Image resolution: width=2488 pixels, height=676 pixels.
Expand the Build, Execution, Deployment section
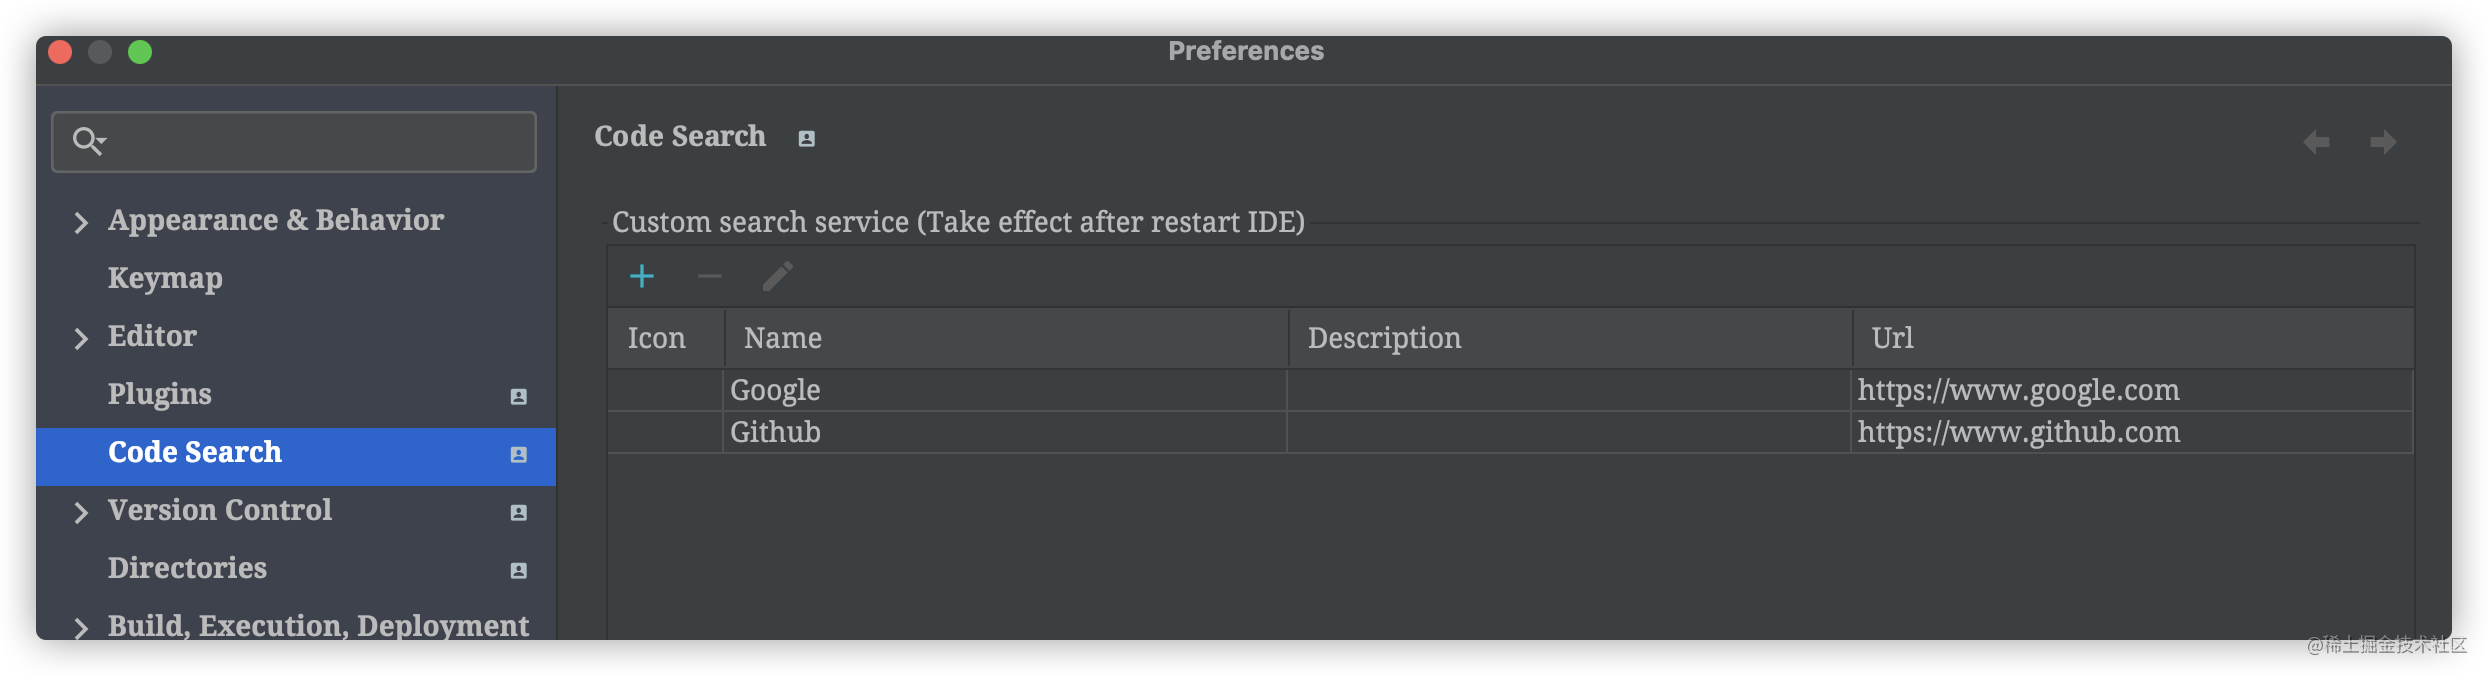pyautogui.click(x=83, y=628)
